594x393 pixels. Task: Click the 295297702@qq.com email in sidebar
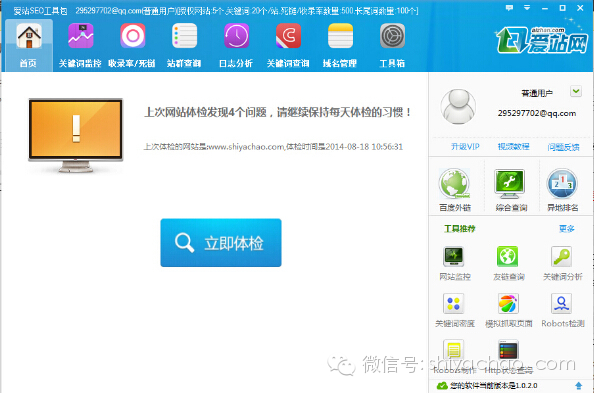[537, 113]
